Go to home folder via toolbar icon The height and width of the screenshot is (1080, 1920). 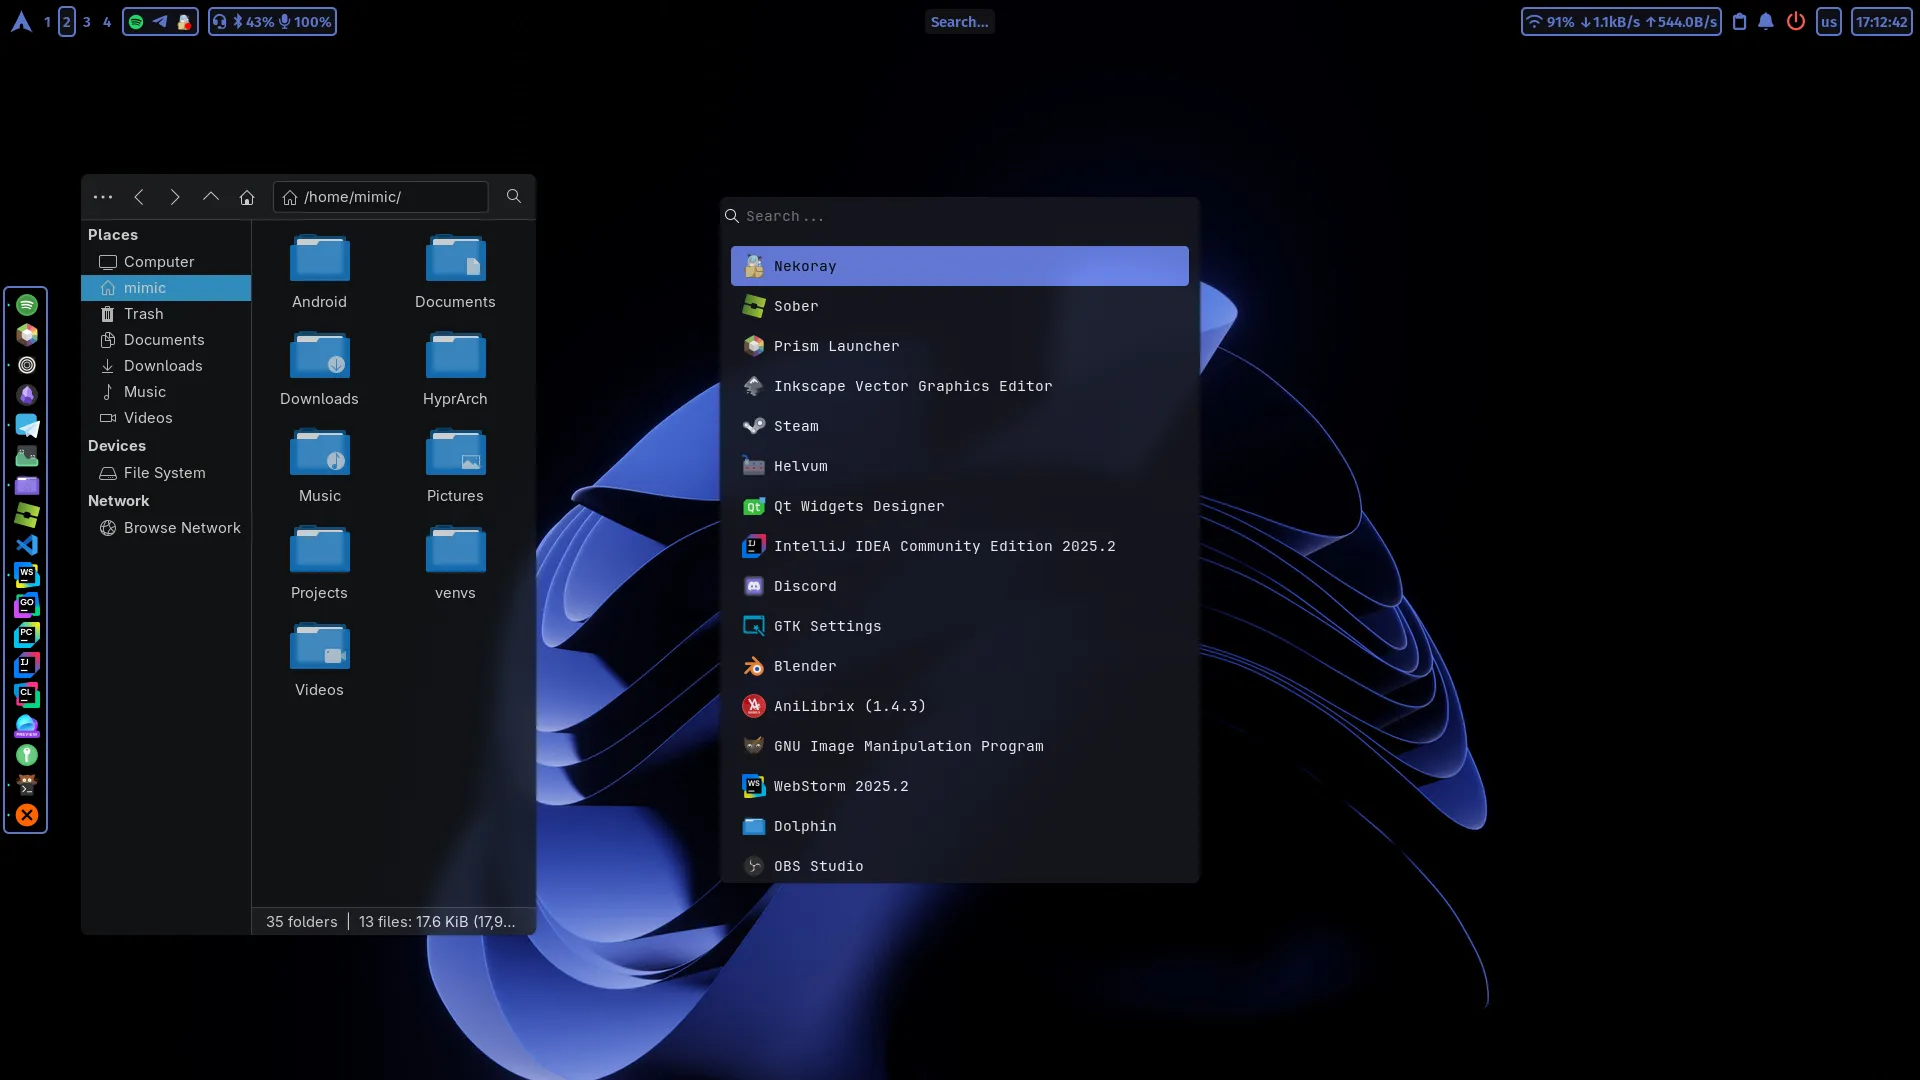tap(247, 197)
